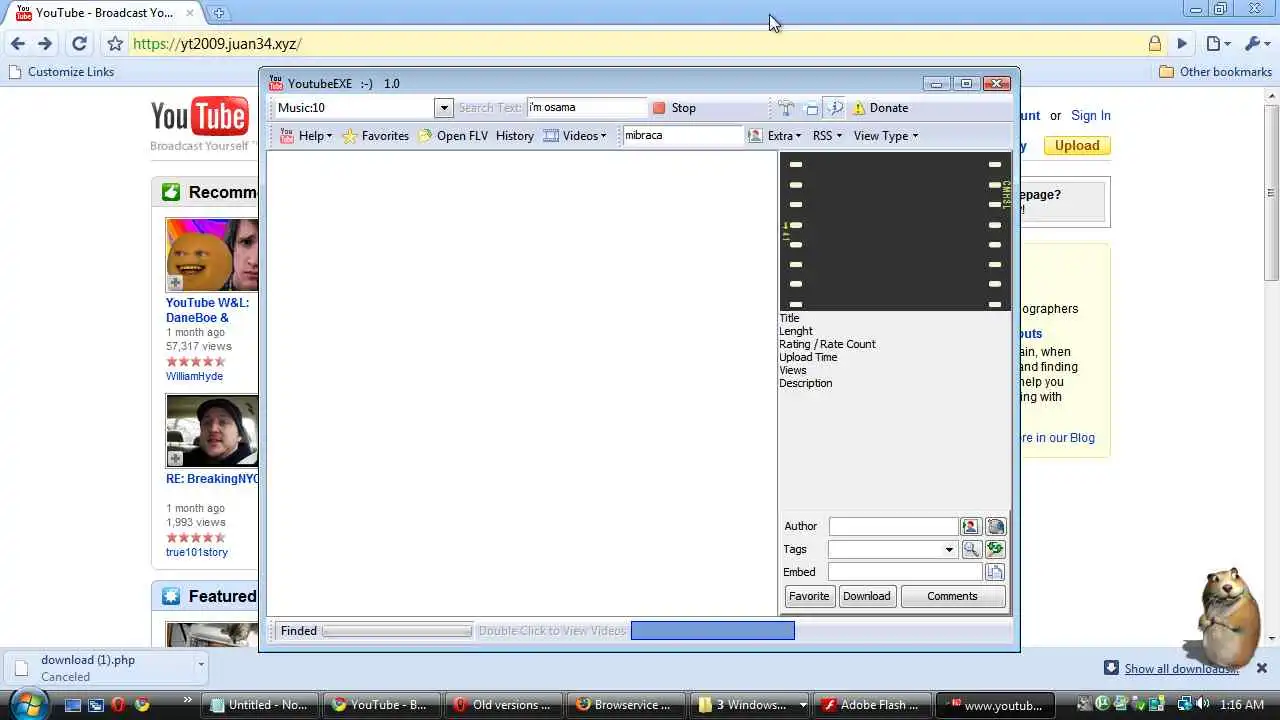1280x720 pixels.
Task: Expand the Videos dropdown
Action: click(575, 136)
